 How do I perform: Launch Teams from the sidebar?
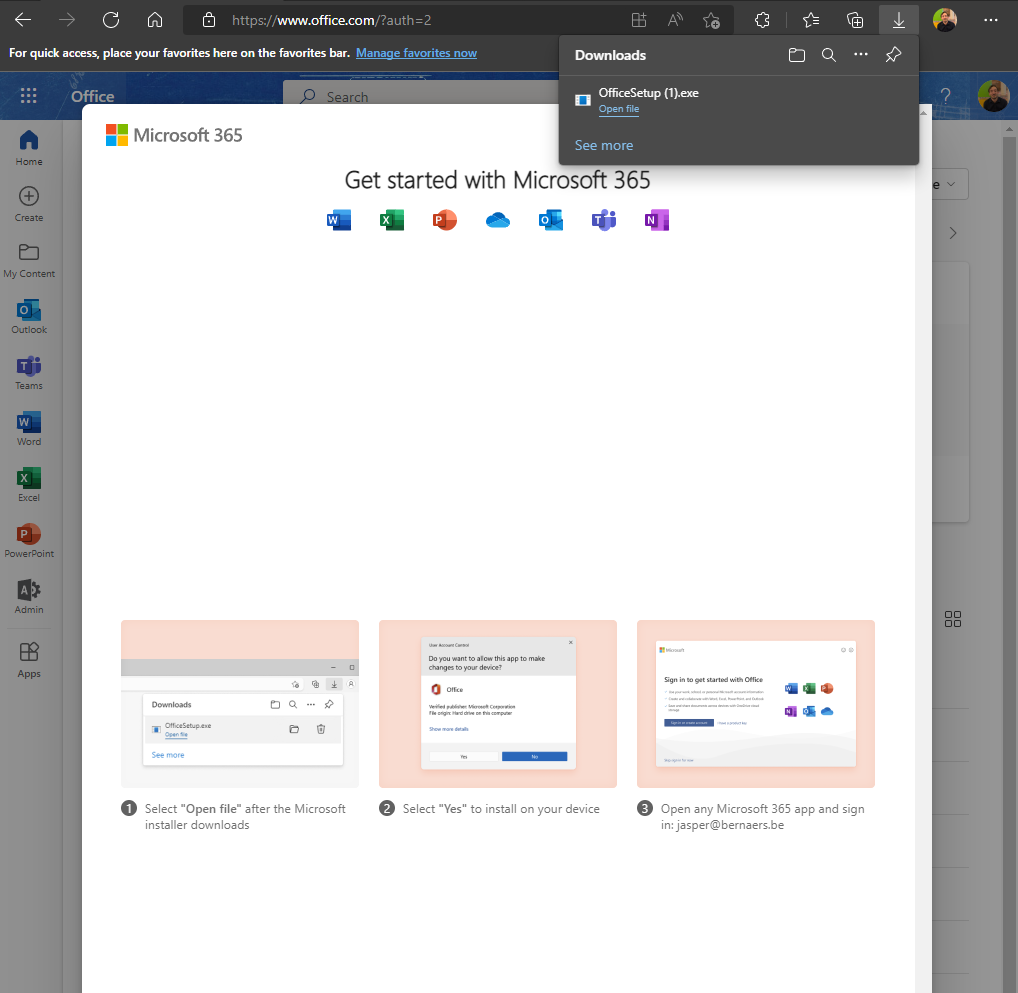pyautogui.click(x=29, y=372)
